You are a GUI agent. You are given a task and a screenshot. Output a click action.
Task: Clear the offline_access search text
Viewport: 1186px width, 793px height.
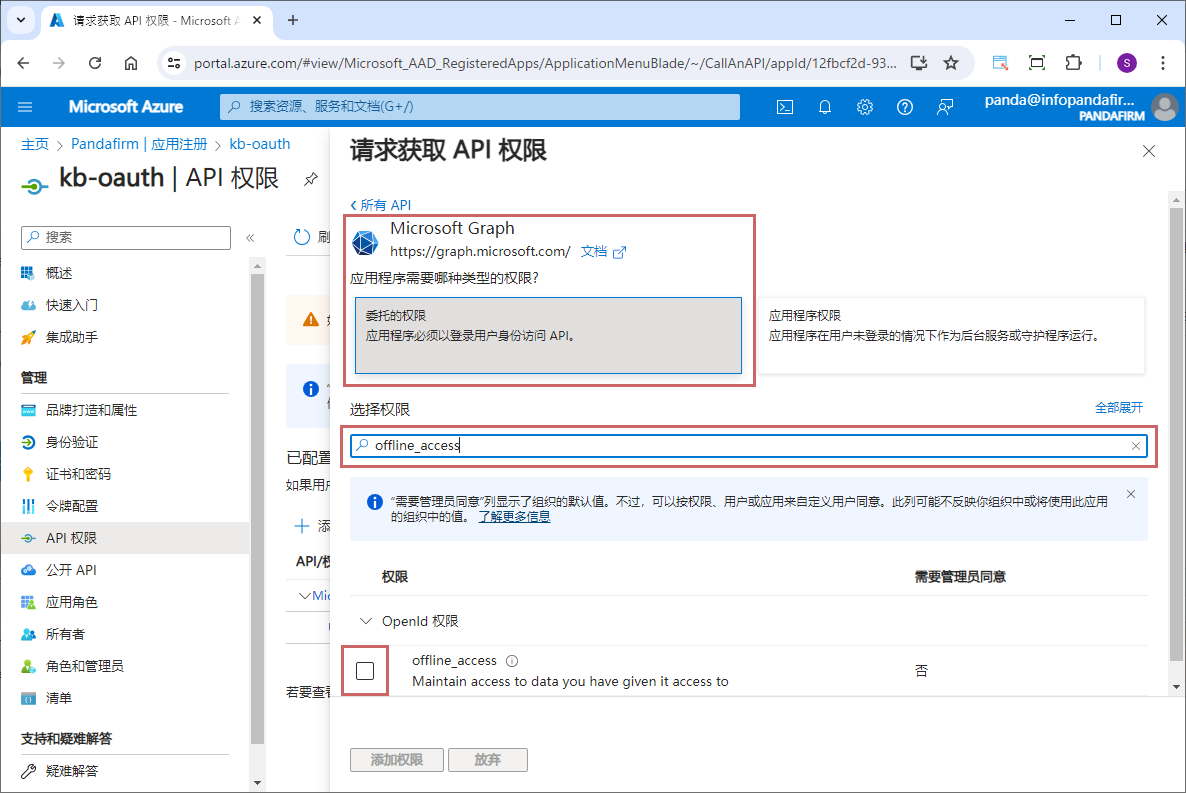tap(1136, 446)
